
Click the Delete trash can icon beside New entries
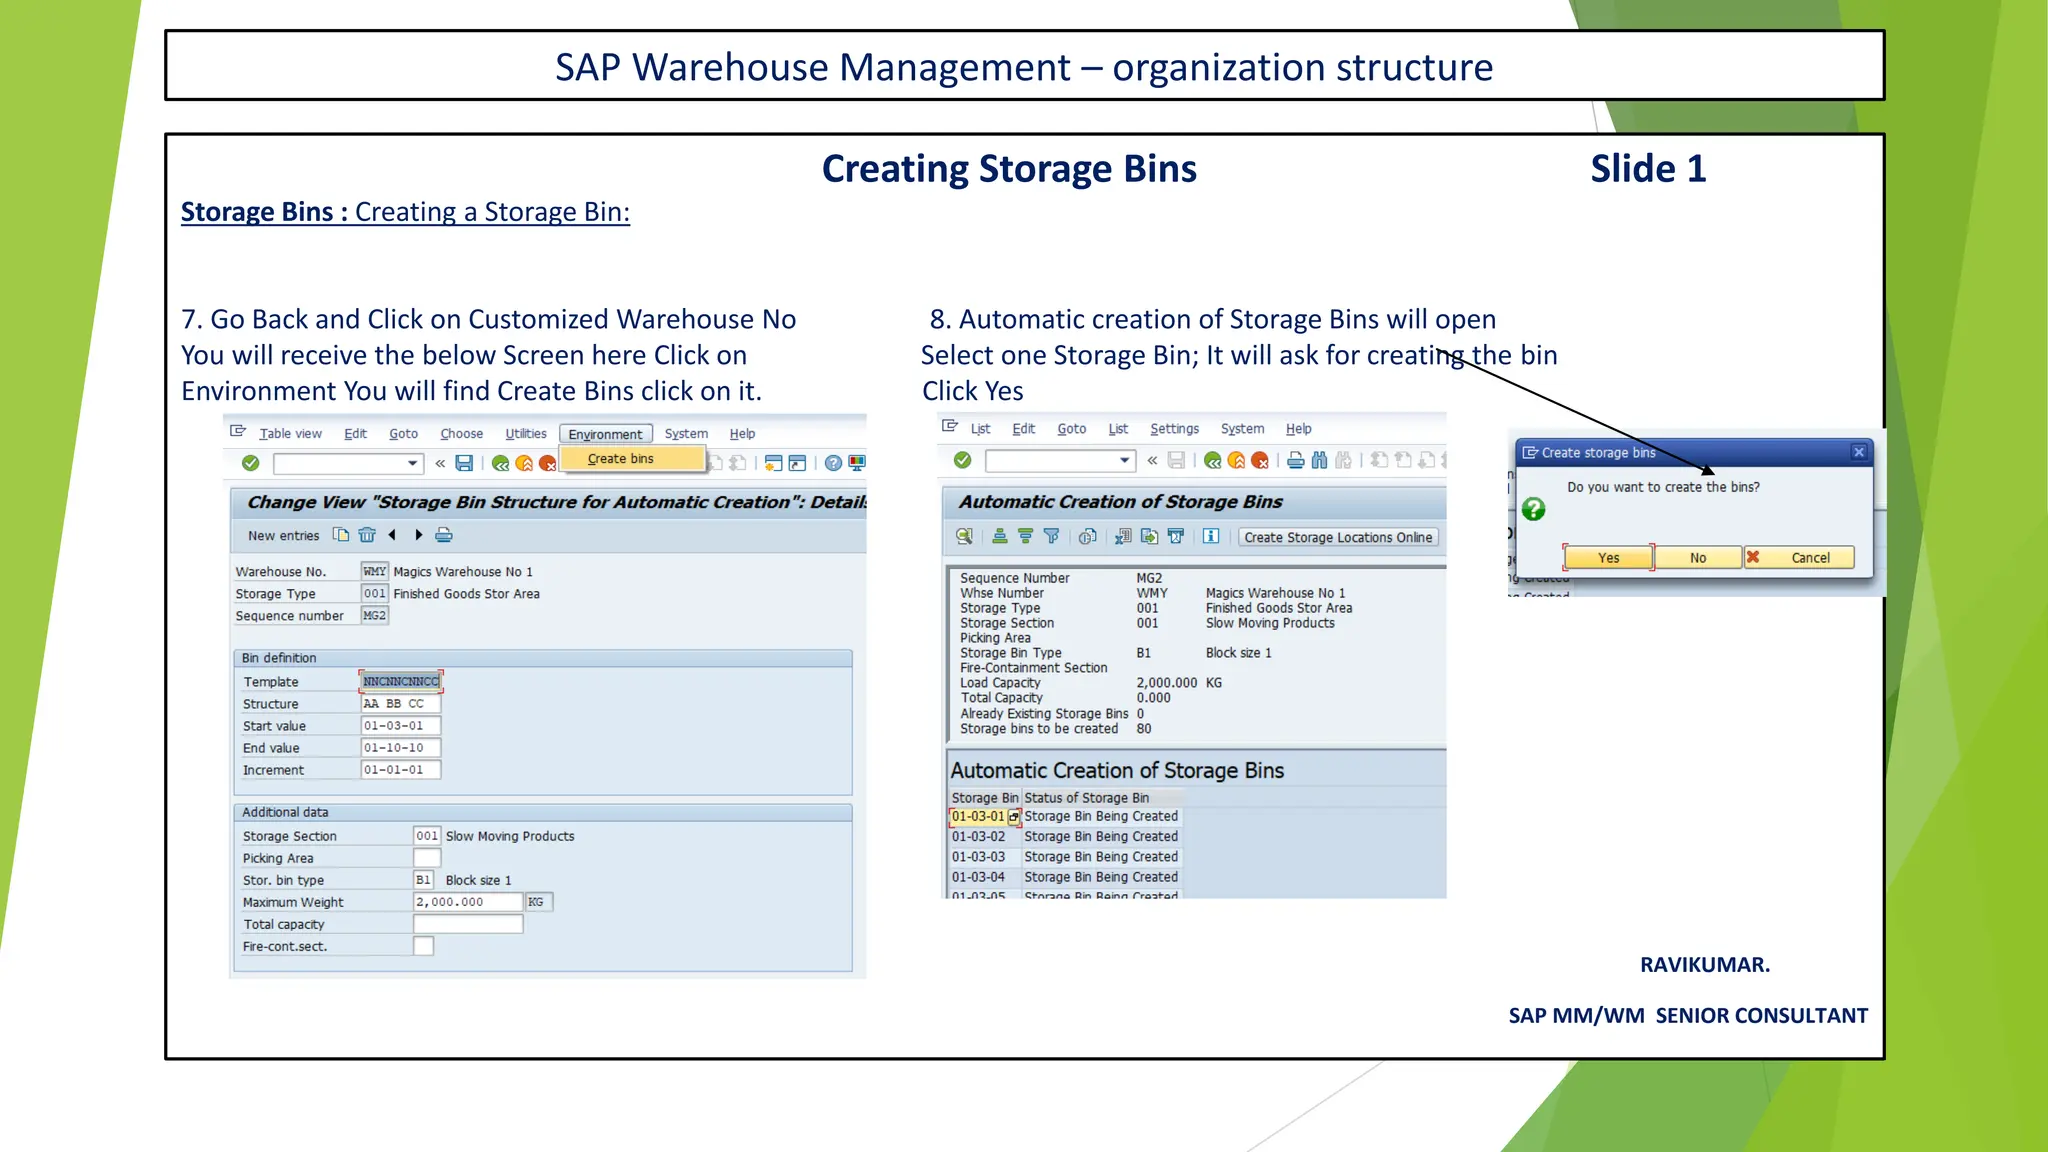367,535
